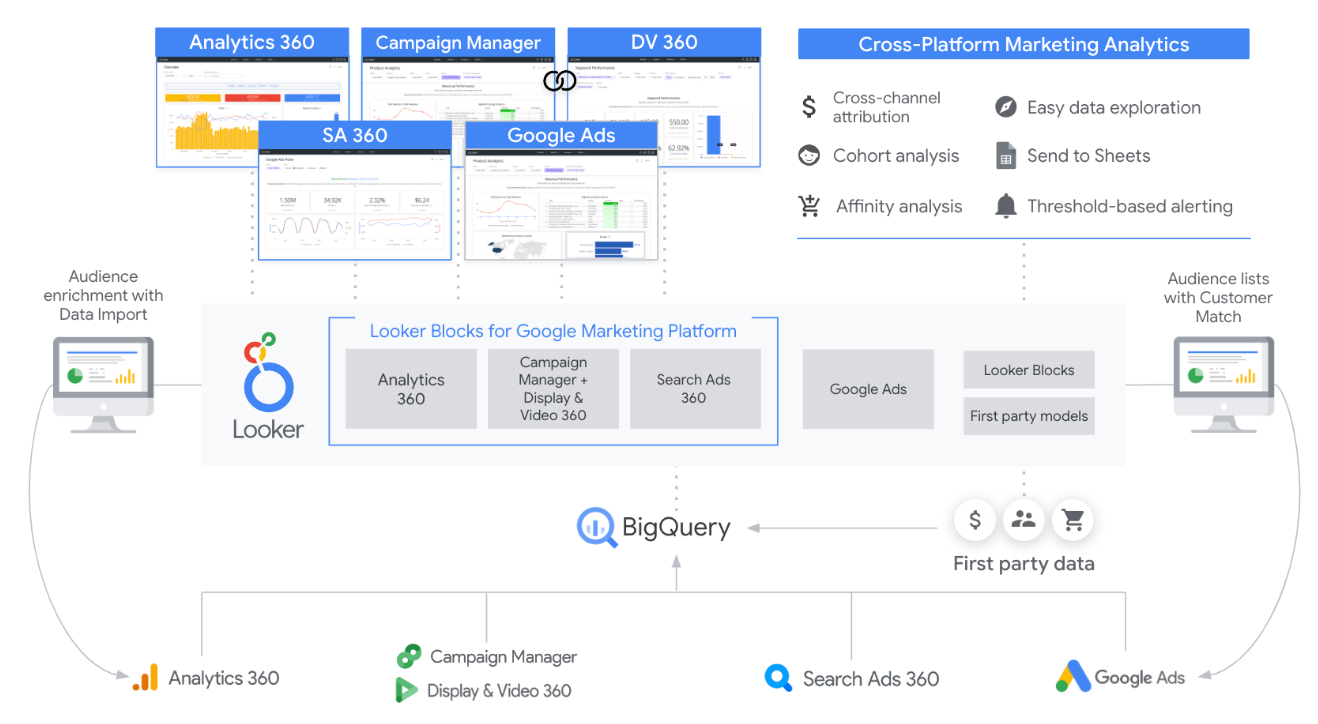Click the First party data label

pyautogui.click(x=1024, y=564)
